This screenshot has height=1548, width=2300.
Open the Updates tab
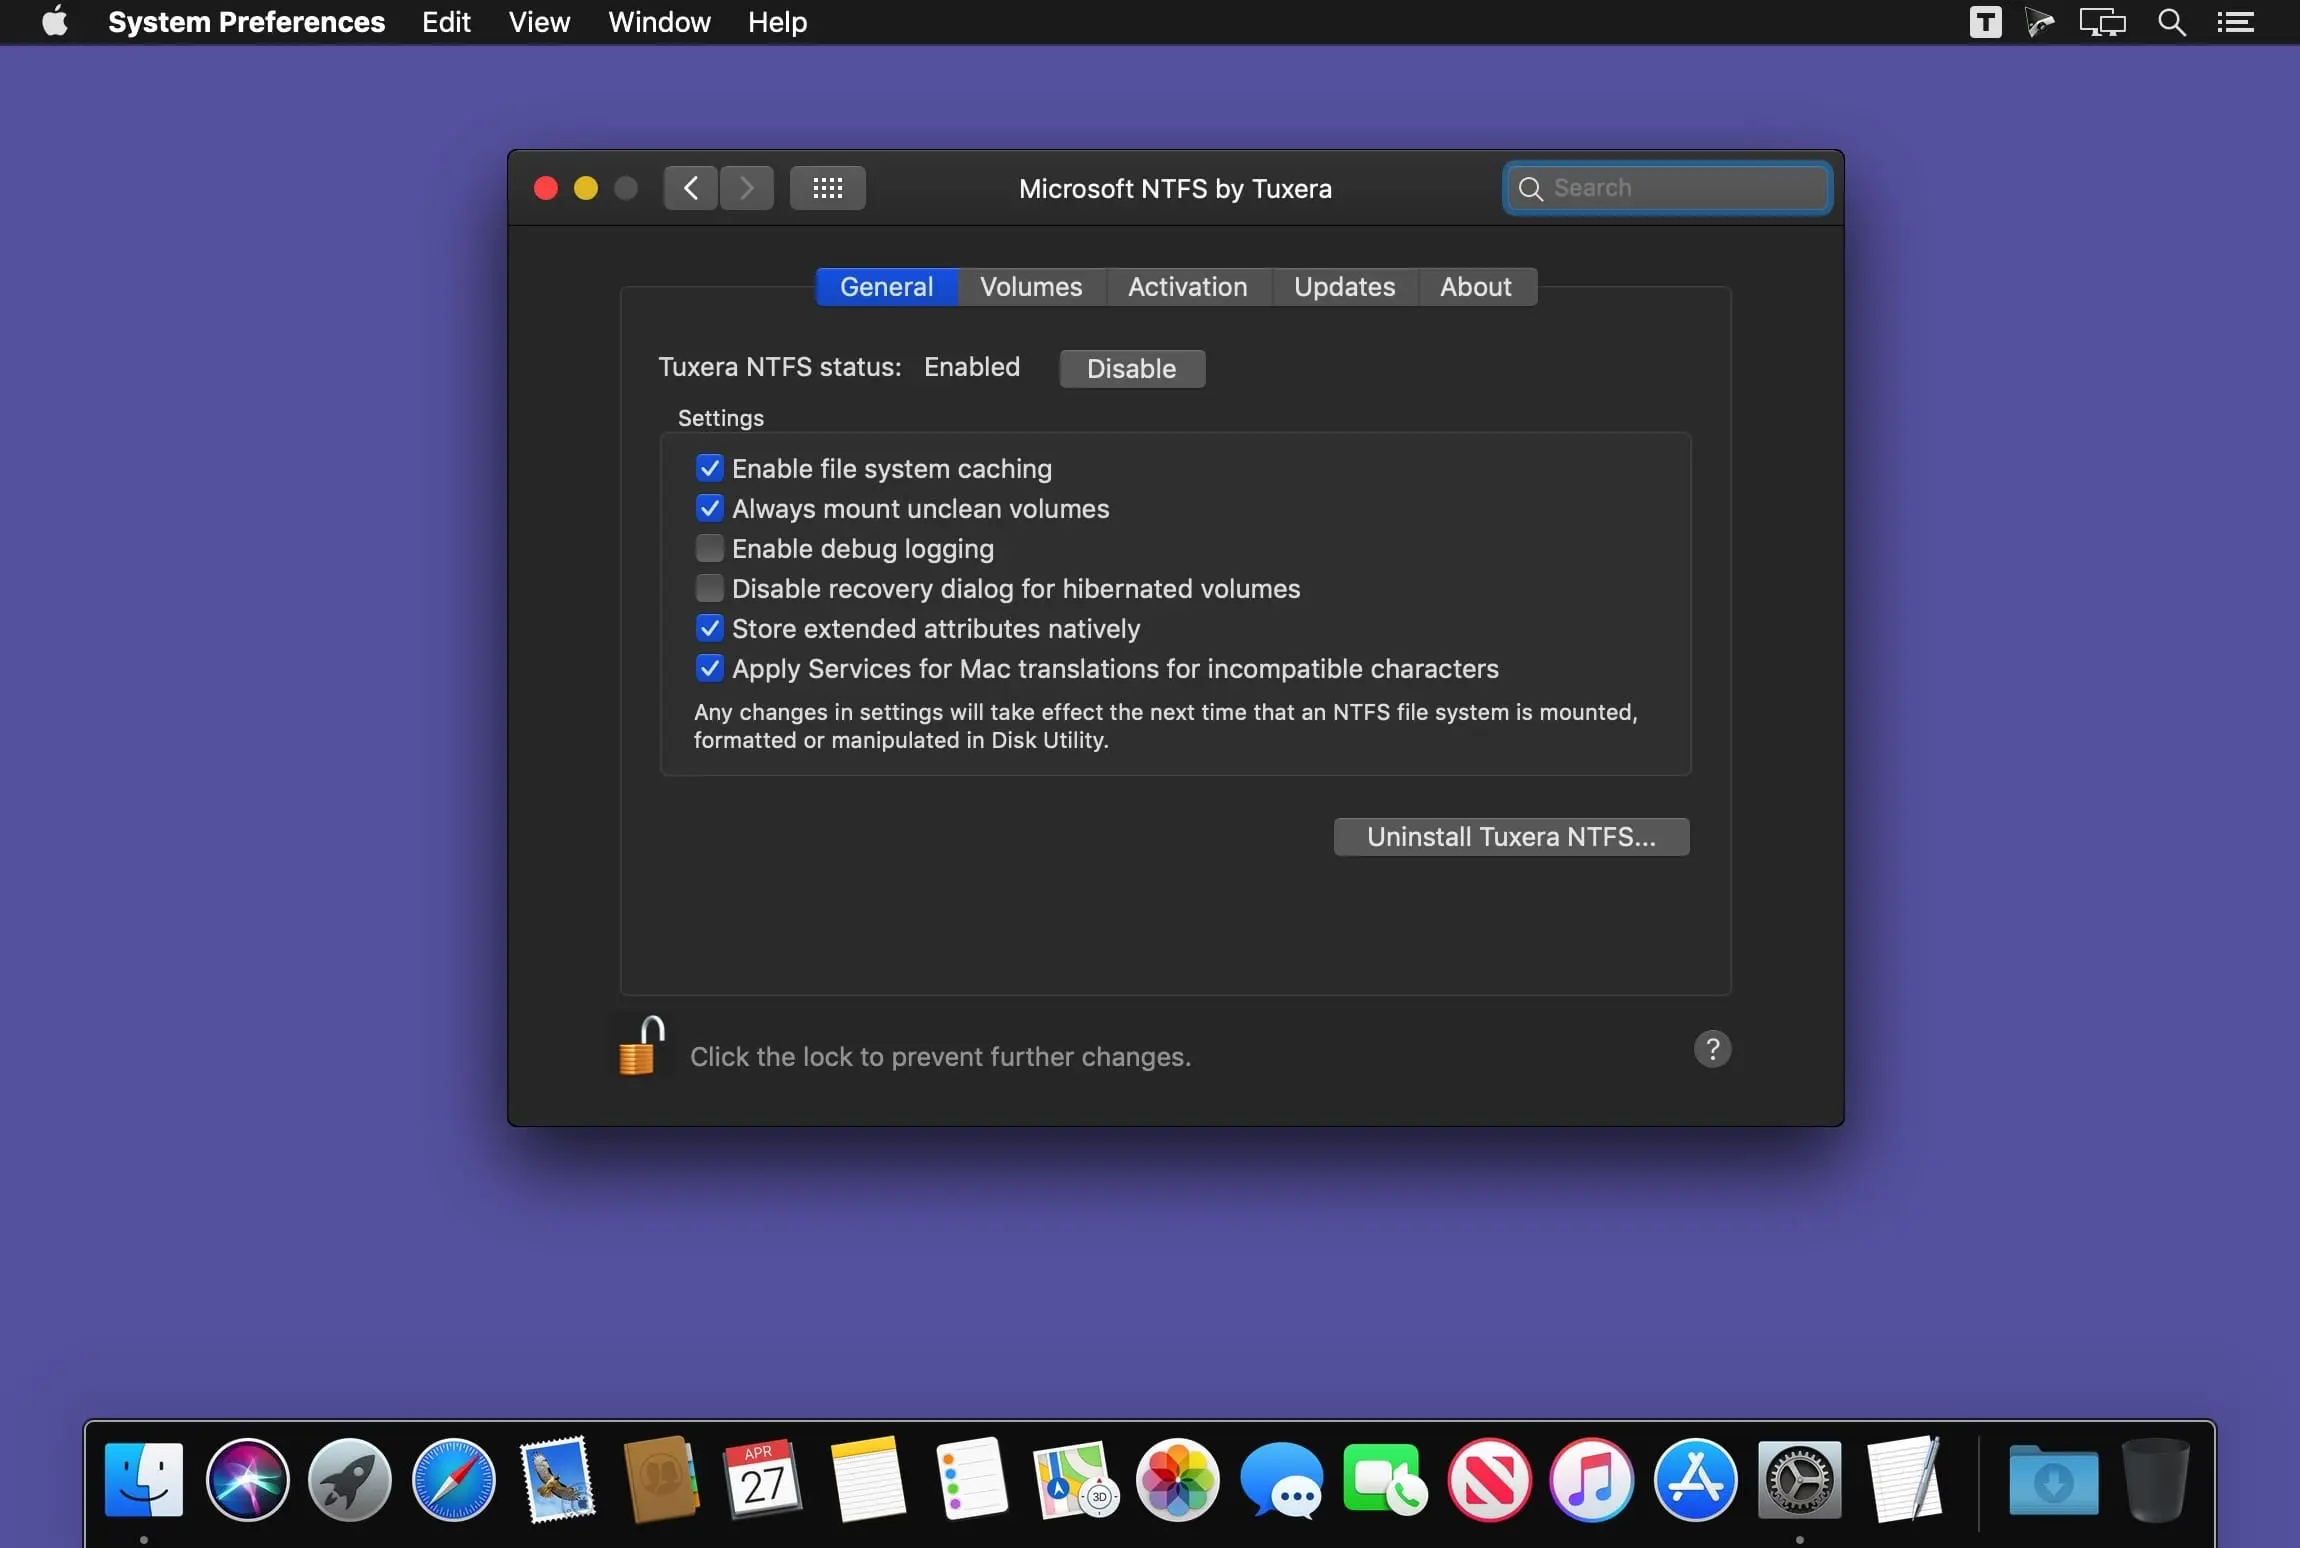click(x=1343, y=285)
